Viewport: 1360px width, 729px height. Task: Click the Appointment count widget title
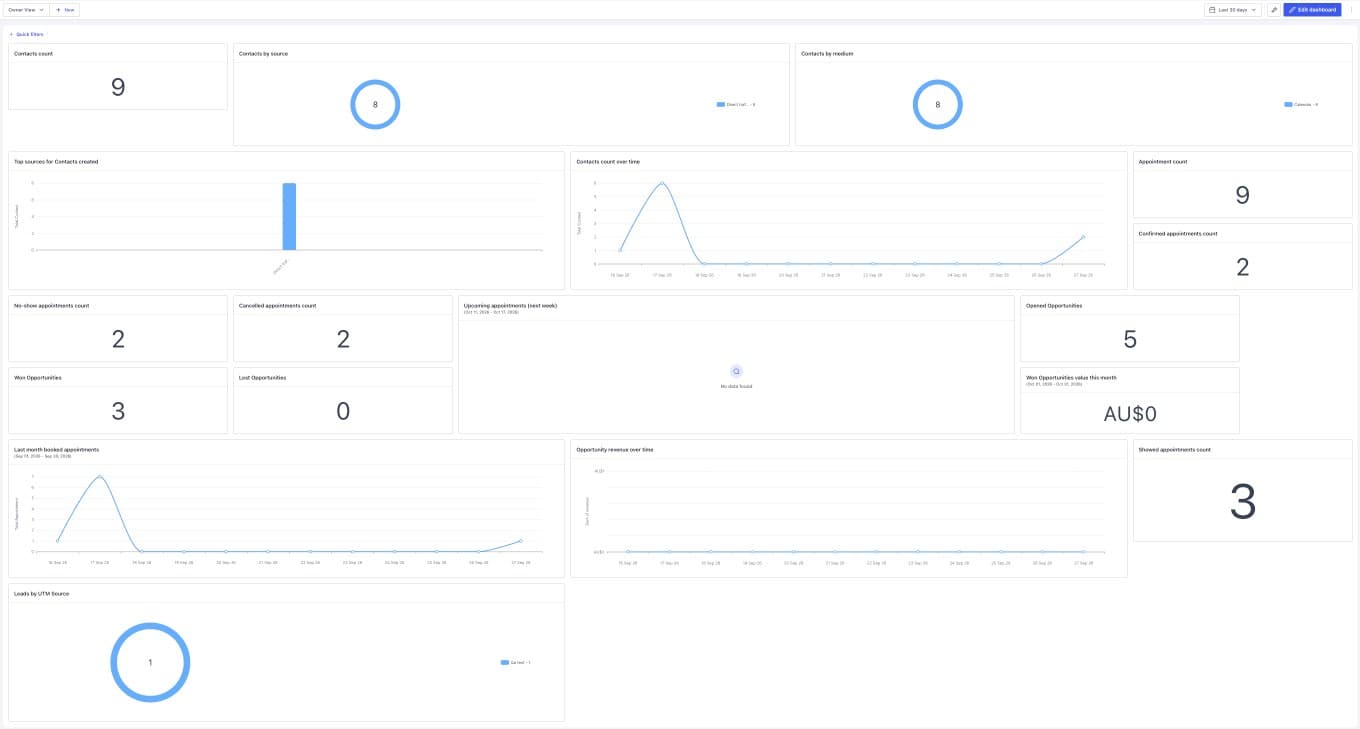pyautogui.click(x=1163, y=161)
